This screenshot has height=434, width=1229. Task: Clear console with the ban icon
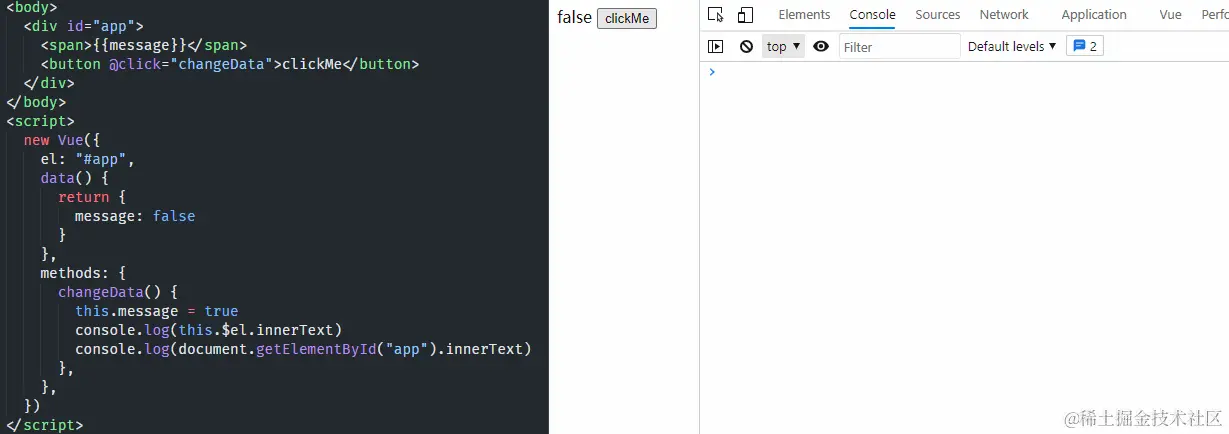point(746,46)
